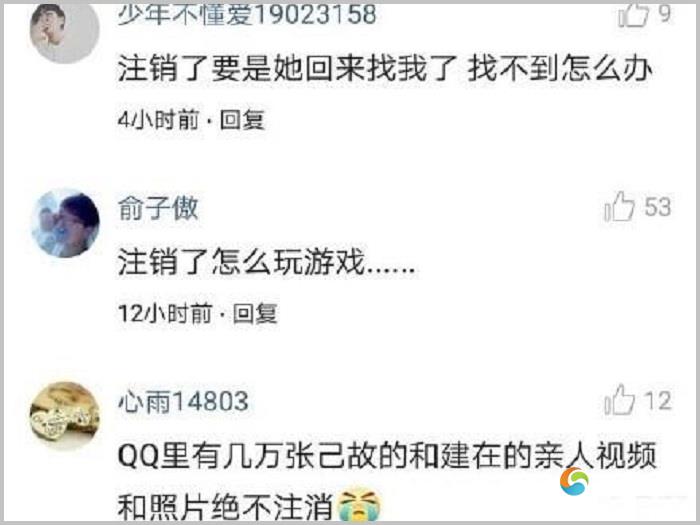This screenshot has height=525, width=700.
Task: Click the like count 9
Action: click(665, 14)
